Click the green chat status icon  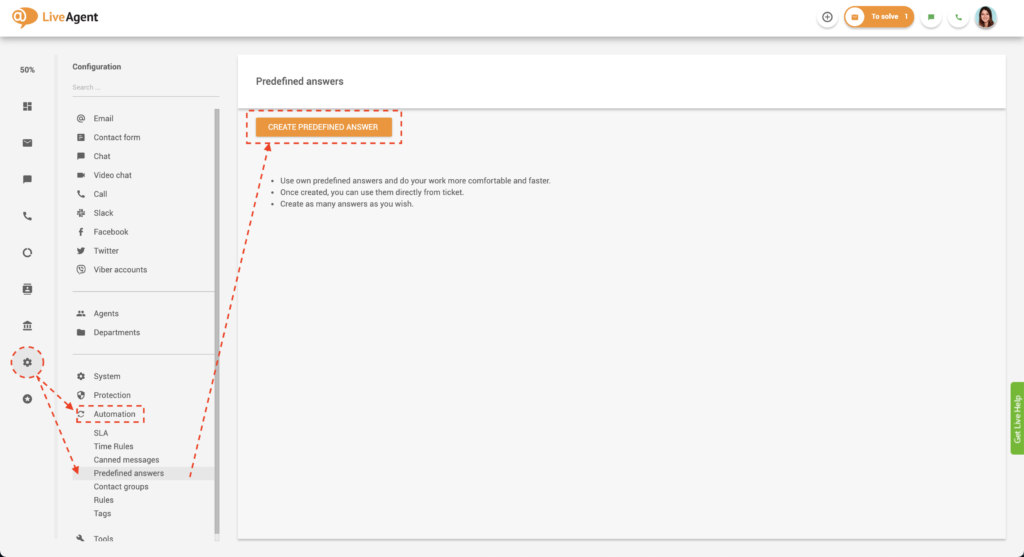pos(931,17)
